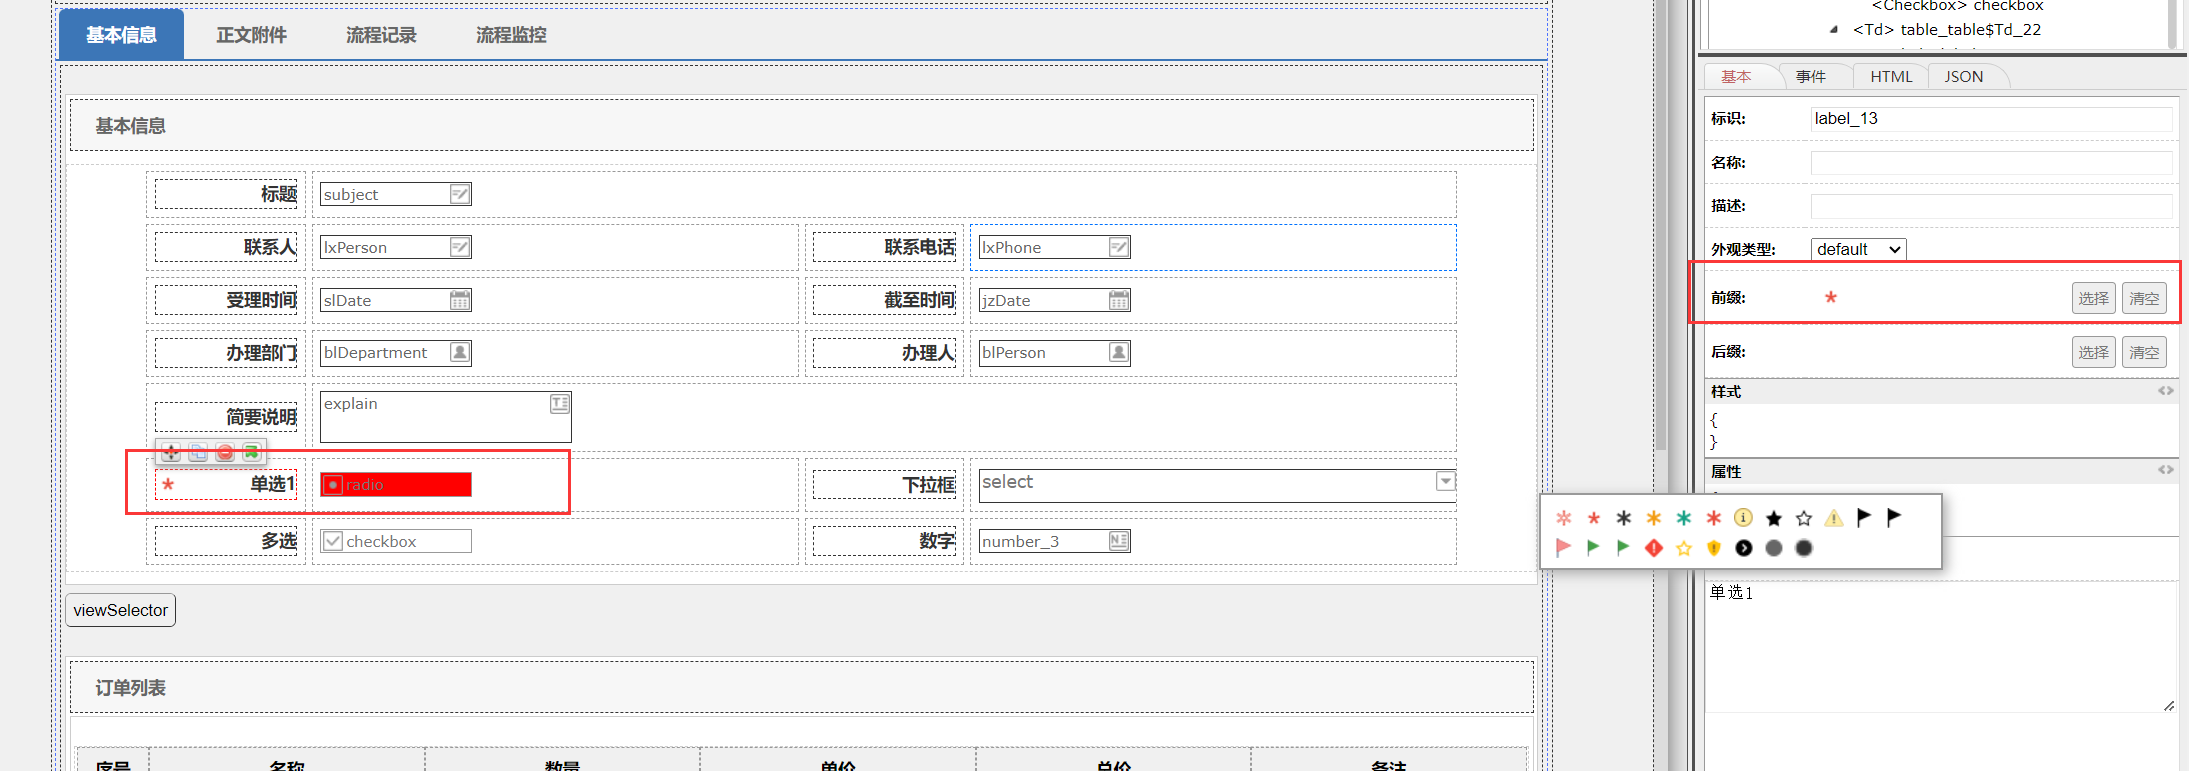Viewport: 2189px width, 771px height.
Task: Select the outlined black star icon
Action: (x=1804, y=518)
